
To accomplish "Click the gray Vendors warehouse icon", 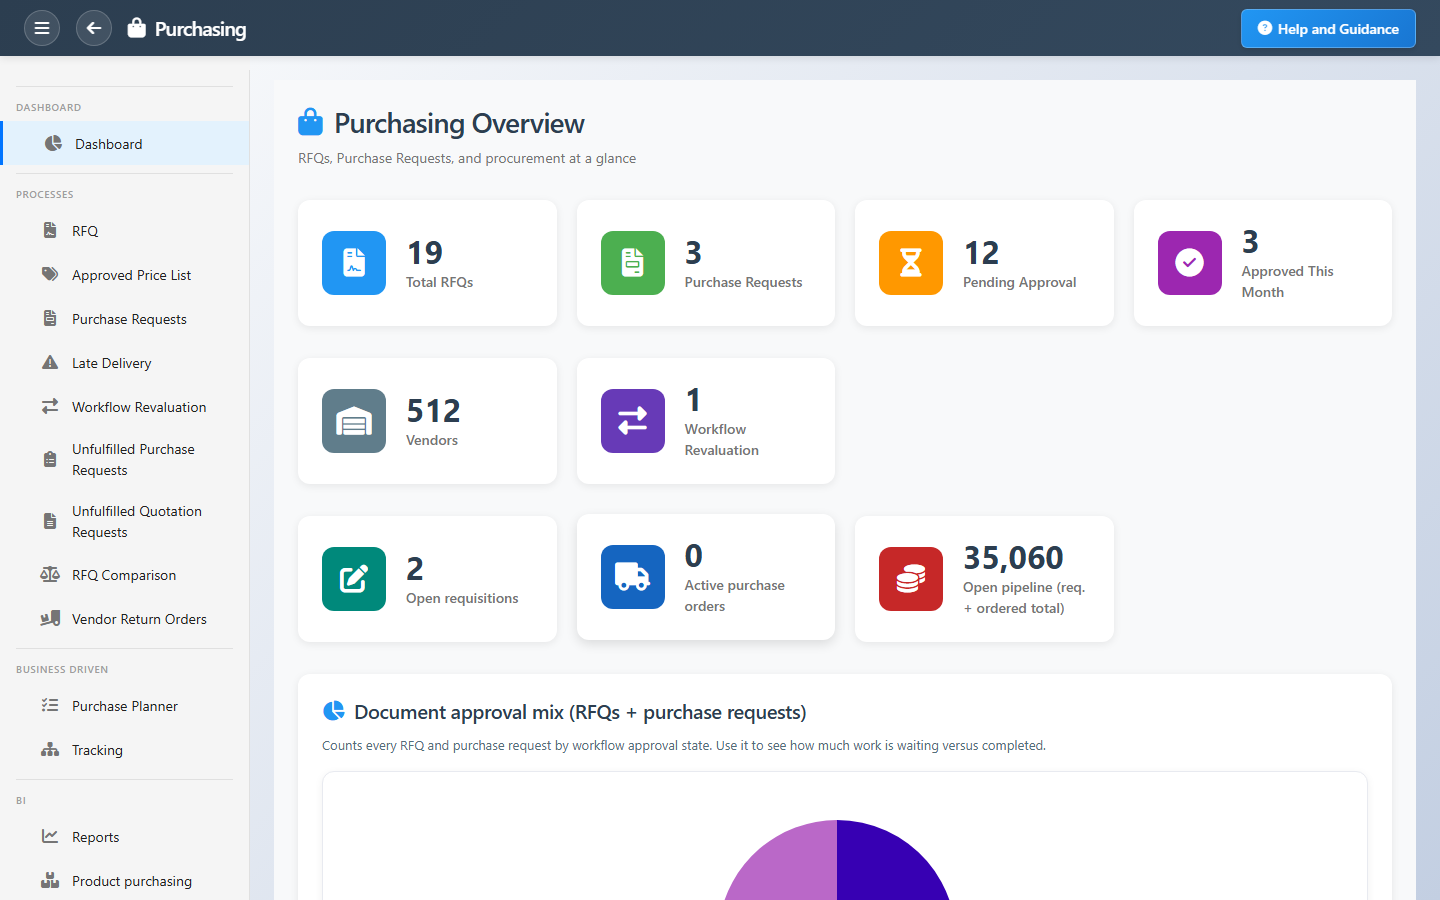I will click(354, 421).
